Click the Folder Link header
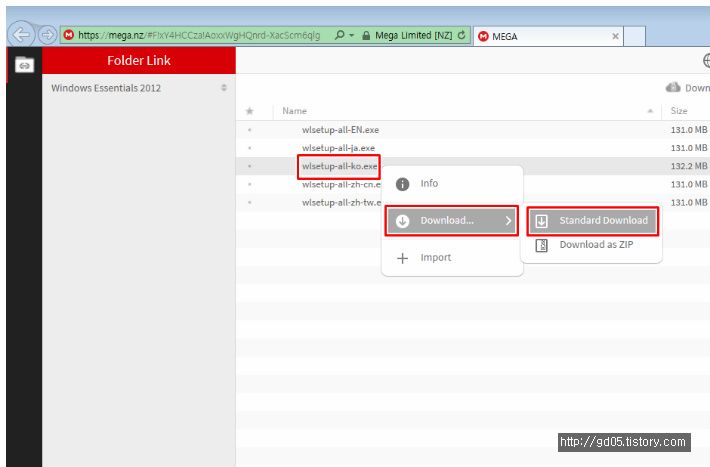 139,60
